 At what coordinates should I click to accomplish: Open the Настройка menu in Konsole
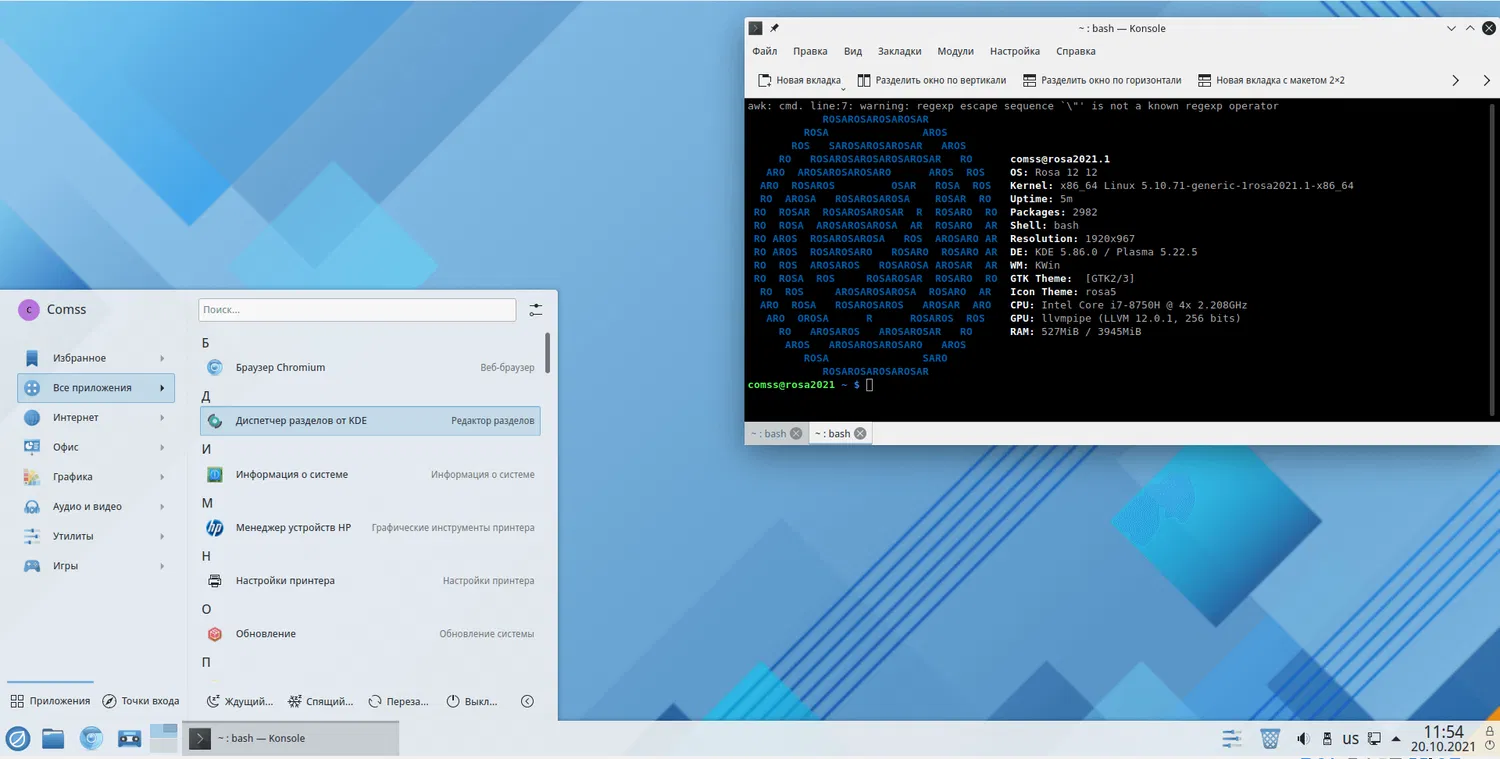(1015, 51)
